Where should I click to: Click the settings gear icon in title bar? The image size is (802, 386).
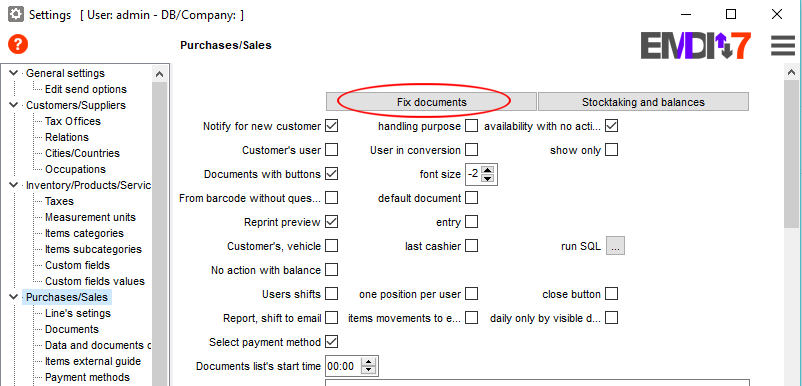click(x=15, y=15)
